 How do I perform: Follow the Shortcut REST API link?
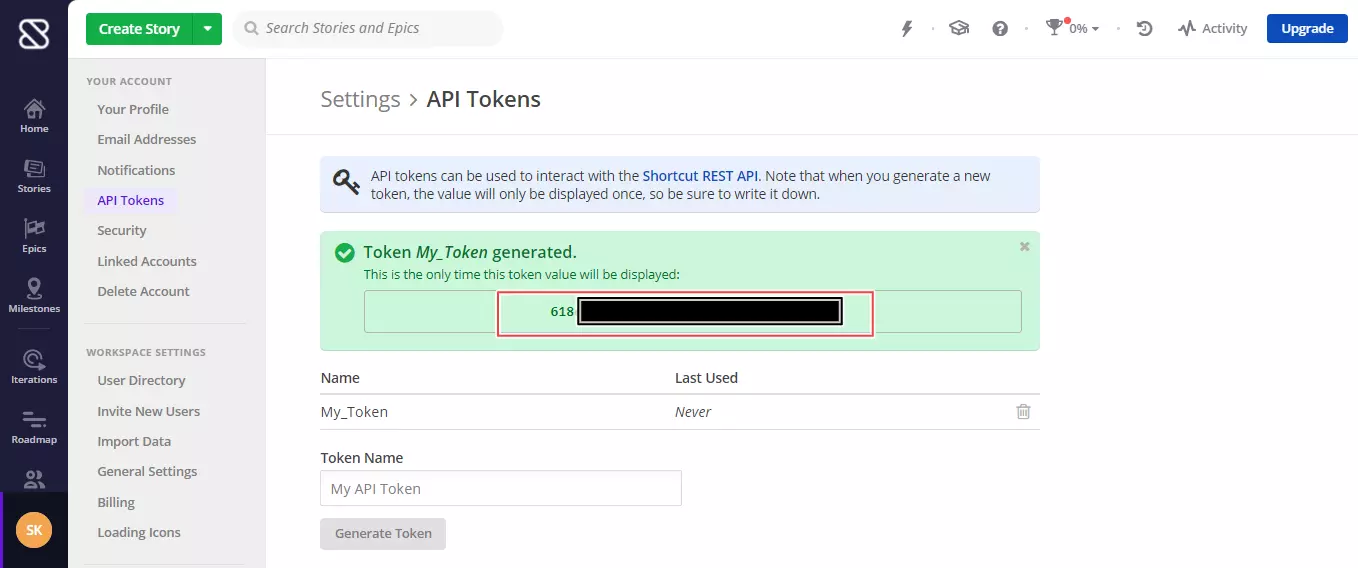(x=700, y=176)
